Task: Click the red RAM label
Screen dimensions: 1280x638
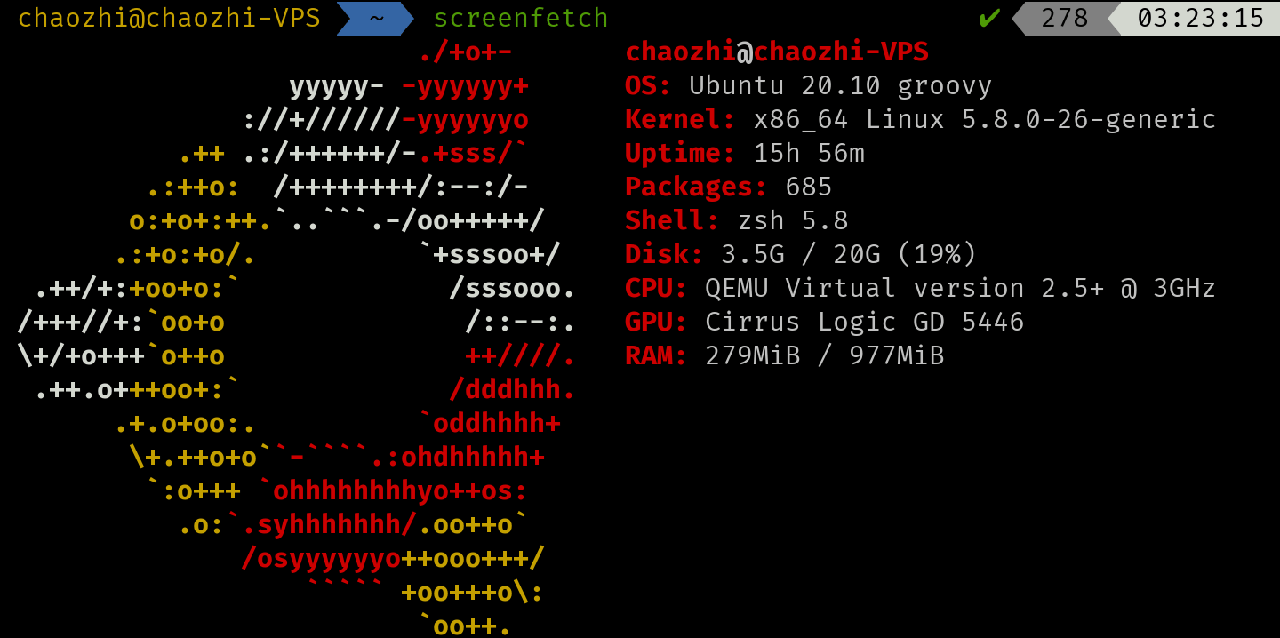Action: pyautogui.click(x=656, y=356)
